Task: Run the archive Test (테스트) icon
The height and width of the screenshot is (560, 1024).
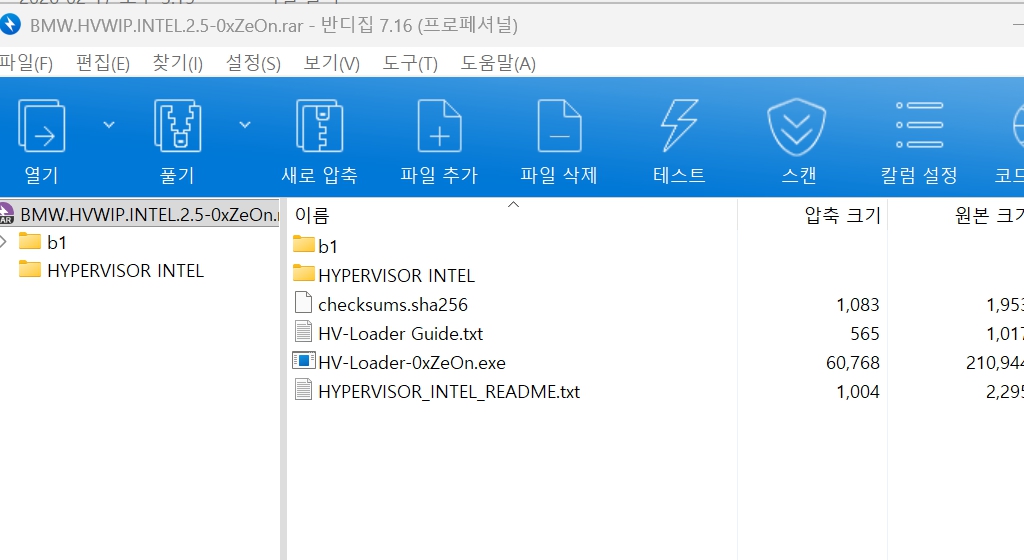Action: click(679, 128)
